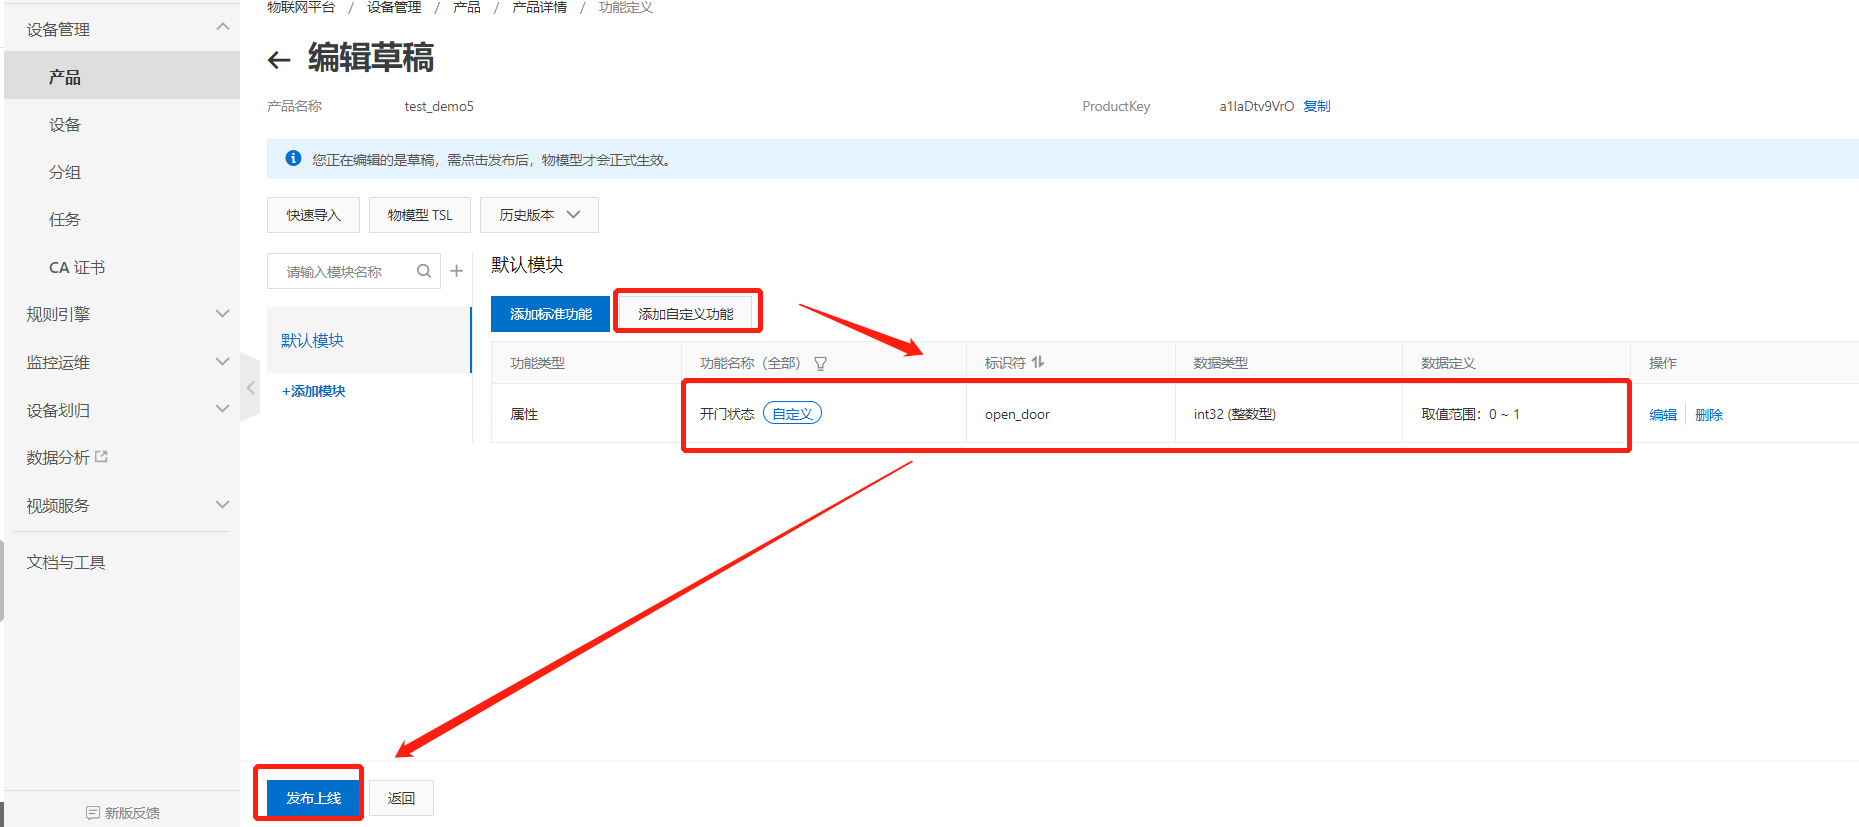Expand the 监控运维 menu section
Image resolution: width=1859 pixels, height=827 pixels.
222,362
